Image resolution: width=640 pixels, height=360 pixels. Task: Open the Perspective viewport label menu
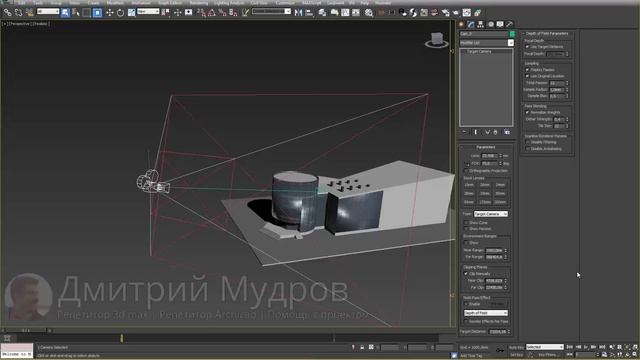tap(20, 24)
